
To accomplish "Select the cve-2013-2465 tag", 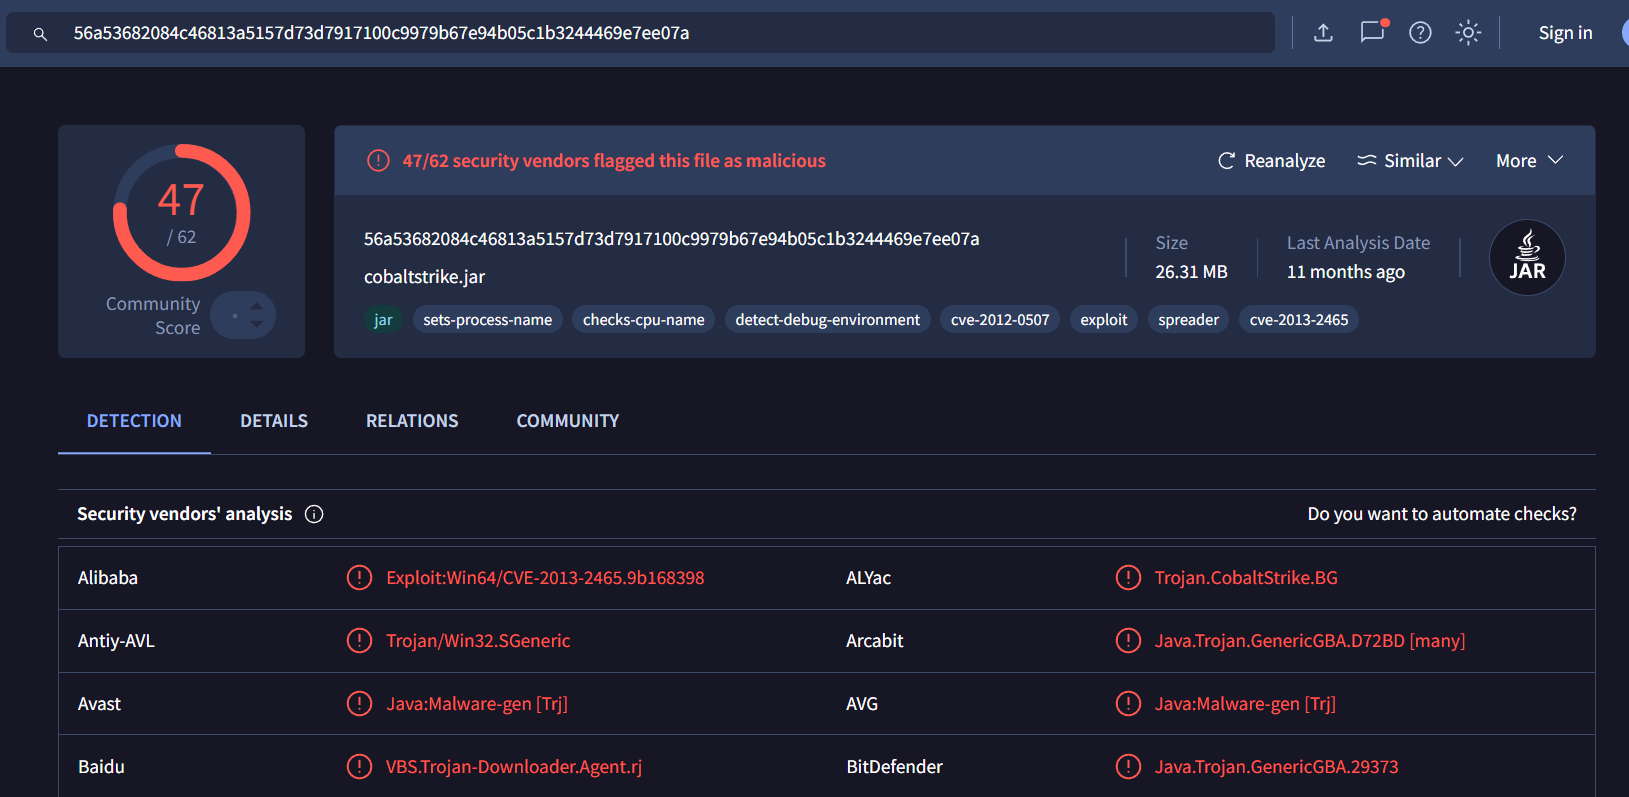I will pos(1299,320).
